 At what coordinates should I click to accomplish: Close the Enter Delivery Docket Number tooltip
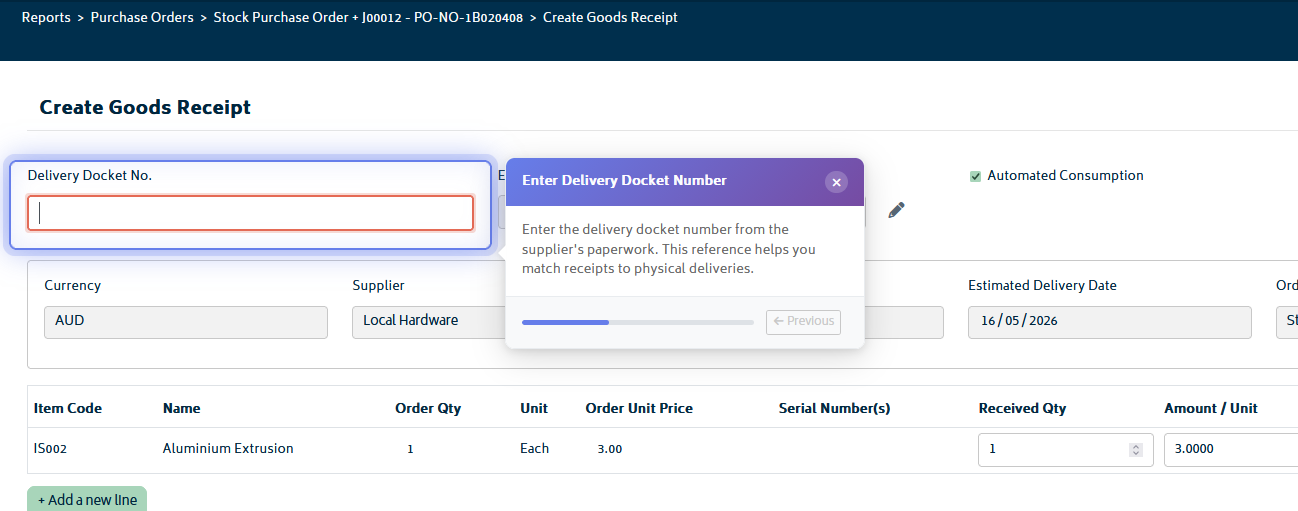pos(837,182)
